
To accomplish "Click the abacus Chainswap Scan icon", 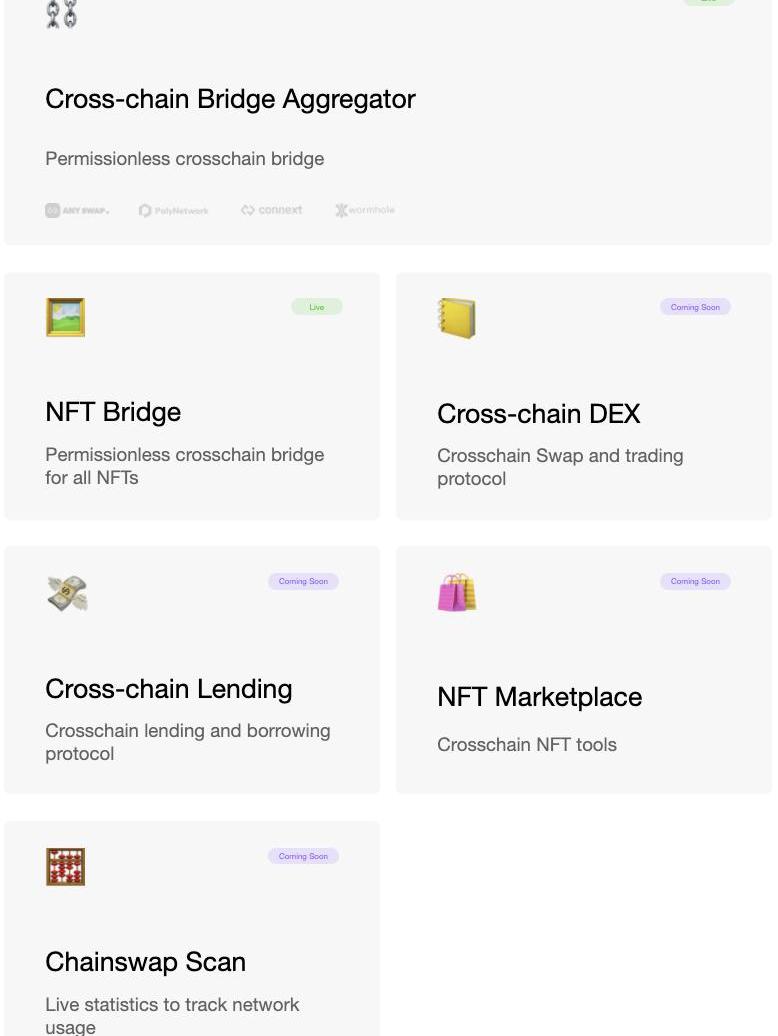I will click(65, 867).
